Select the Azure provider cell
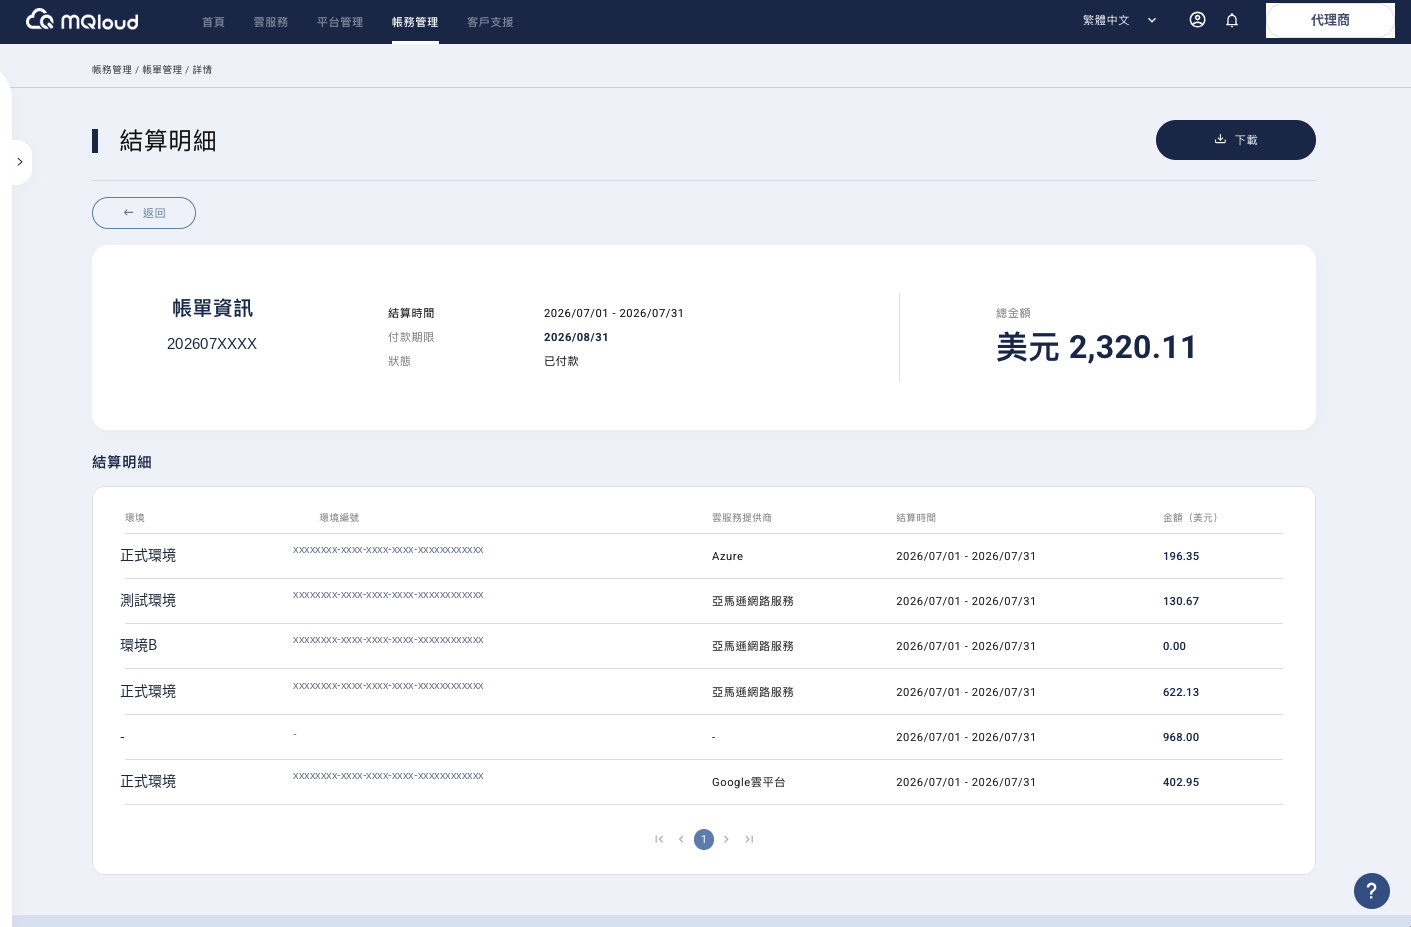 coord(728,557)
